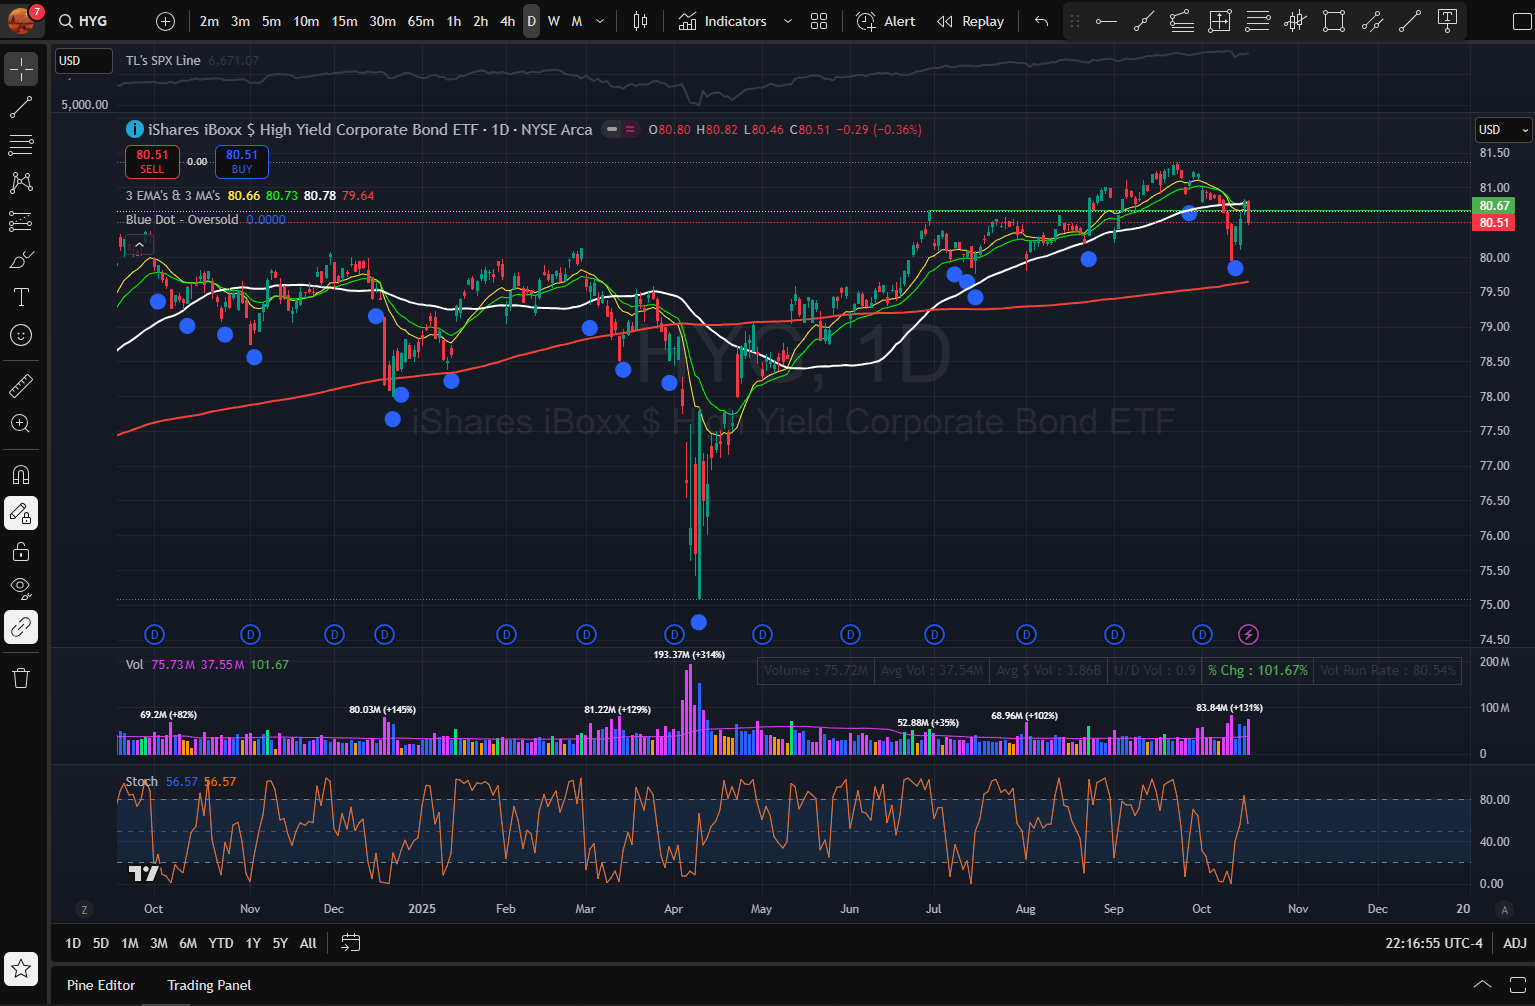Create a new Alert
1535x1006 pixels.
click(886, 21)
